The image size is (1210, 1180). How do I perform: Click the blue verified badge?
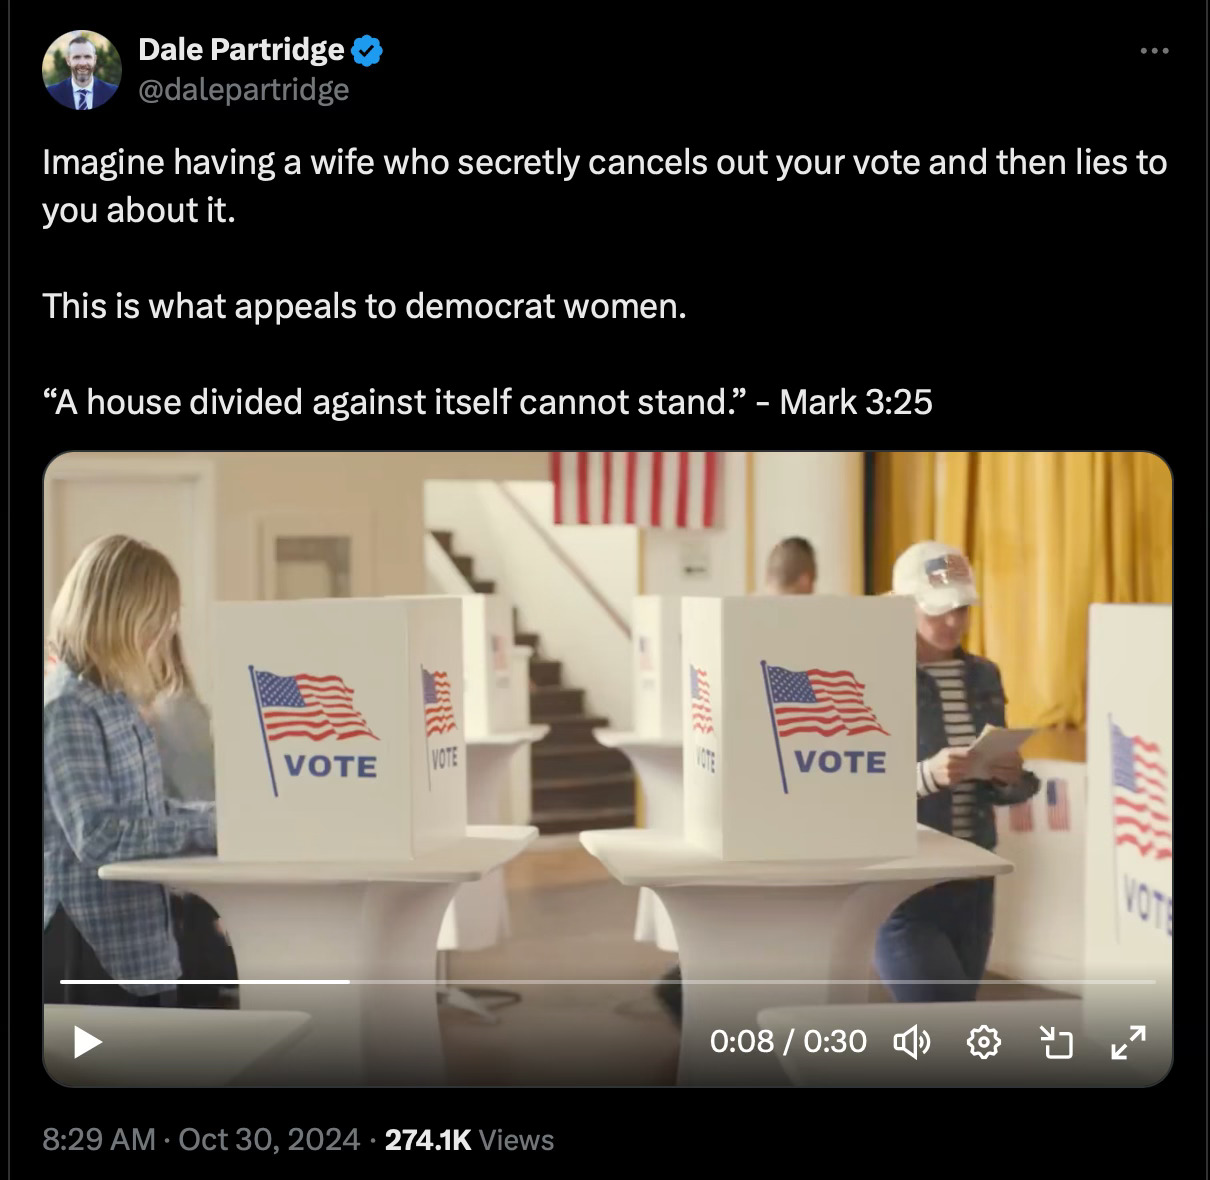tap(366, 49)
